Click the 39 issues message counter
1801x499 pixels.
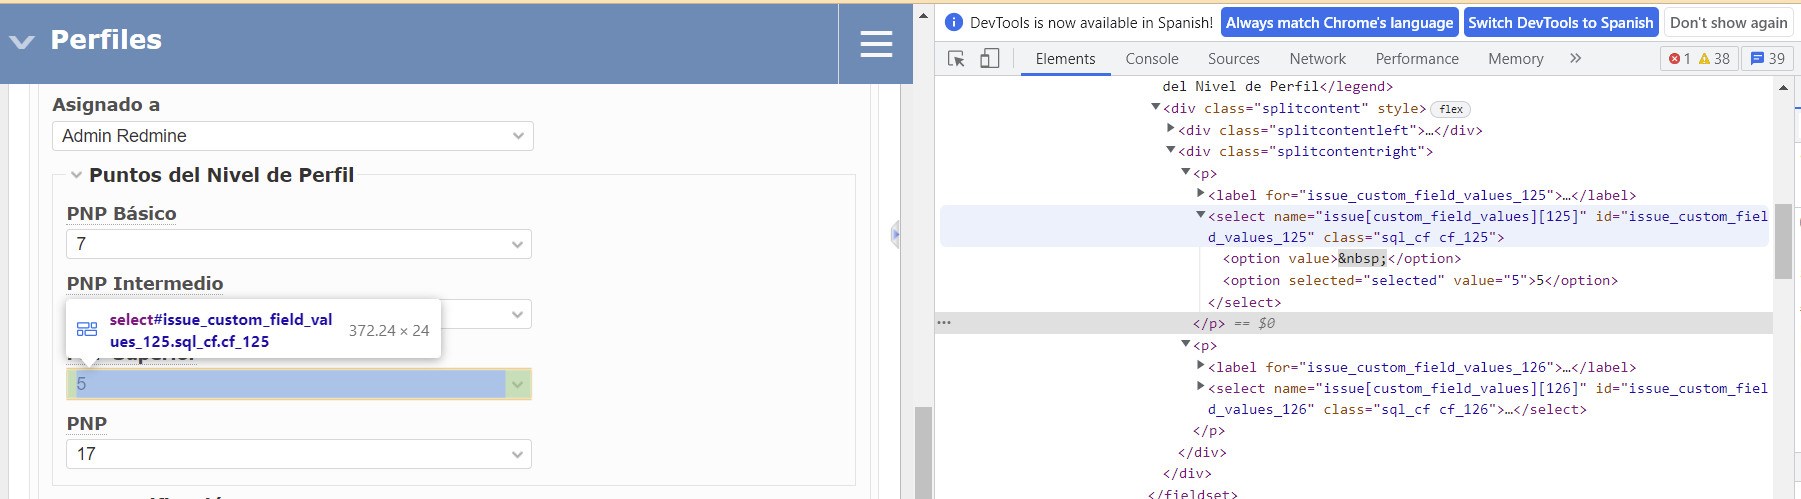pyautogui.click(x=1768, y=59)
